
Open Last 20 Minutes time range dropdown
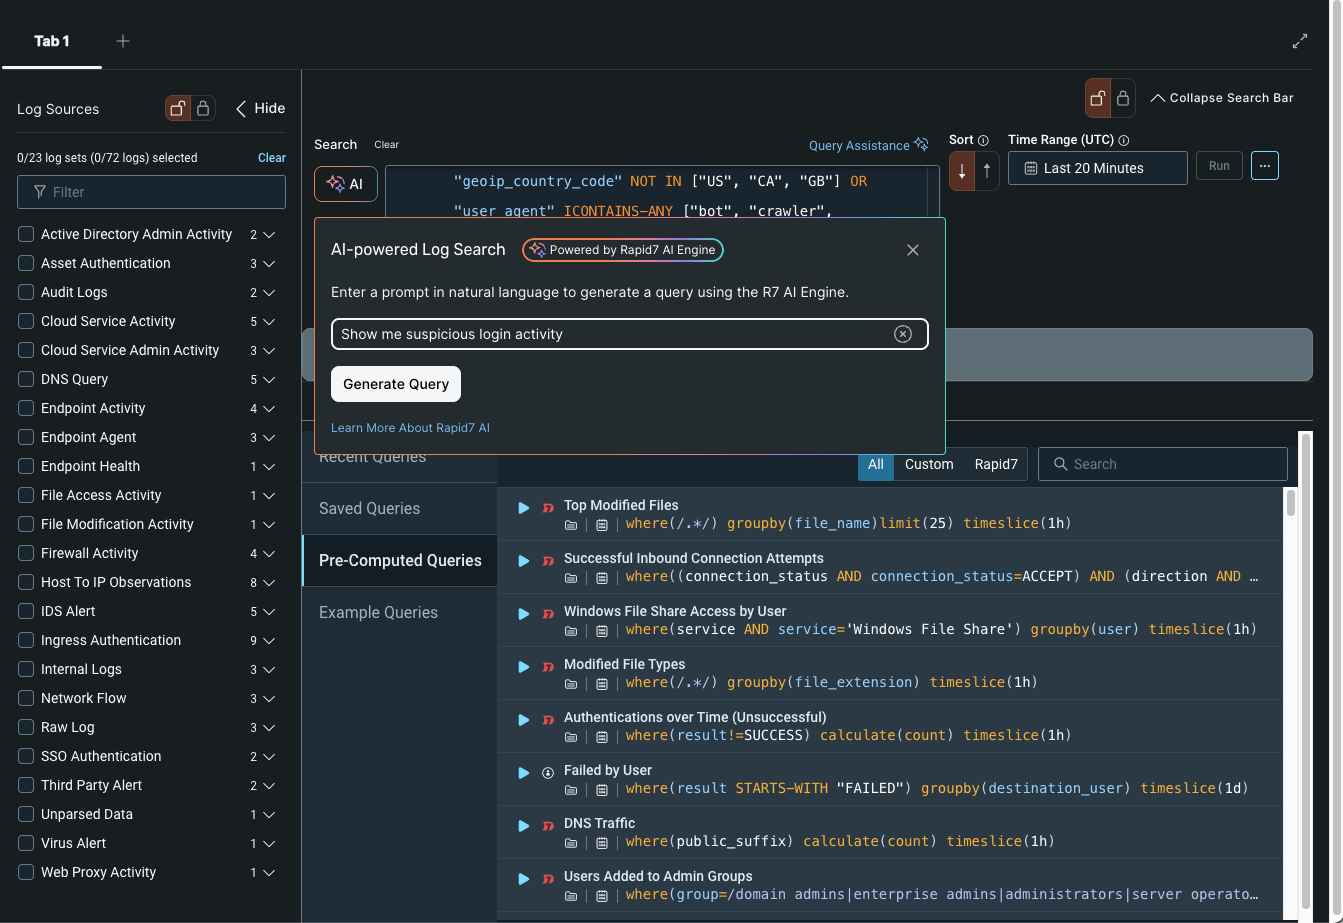point(1097,168)
